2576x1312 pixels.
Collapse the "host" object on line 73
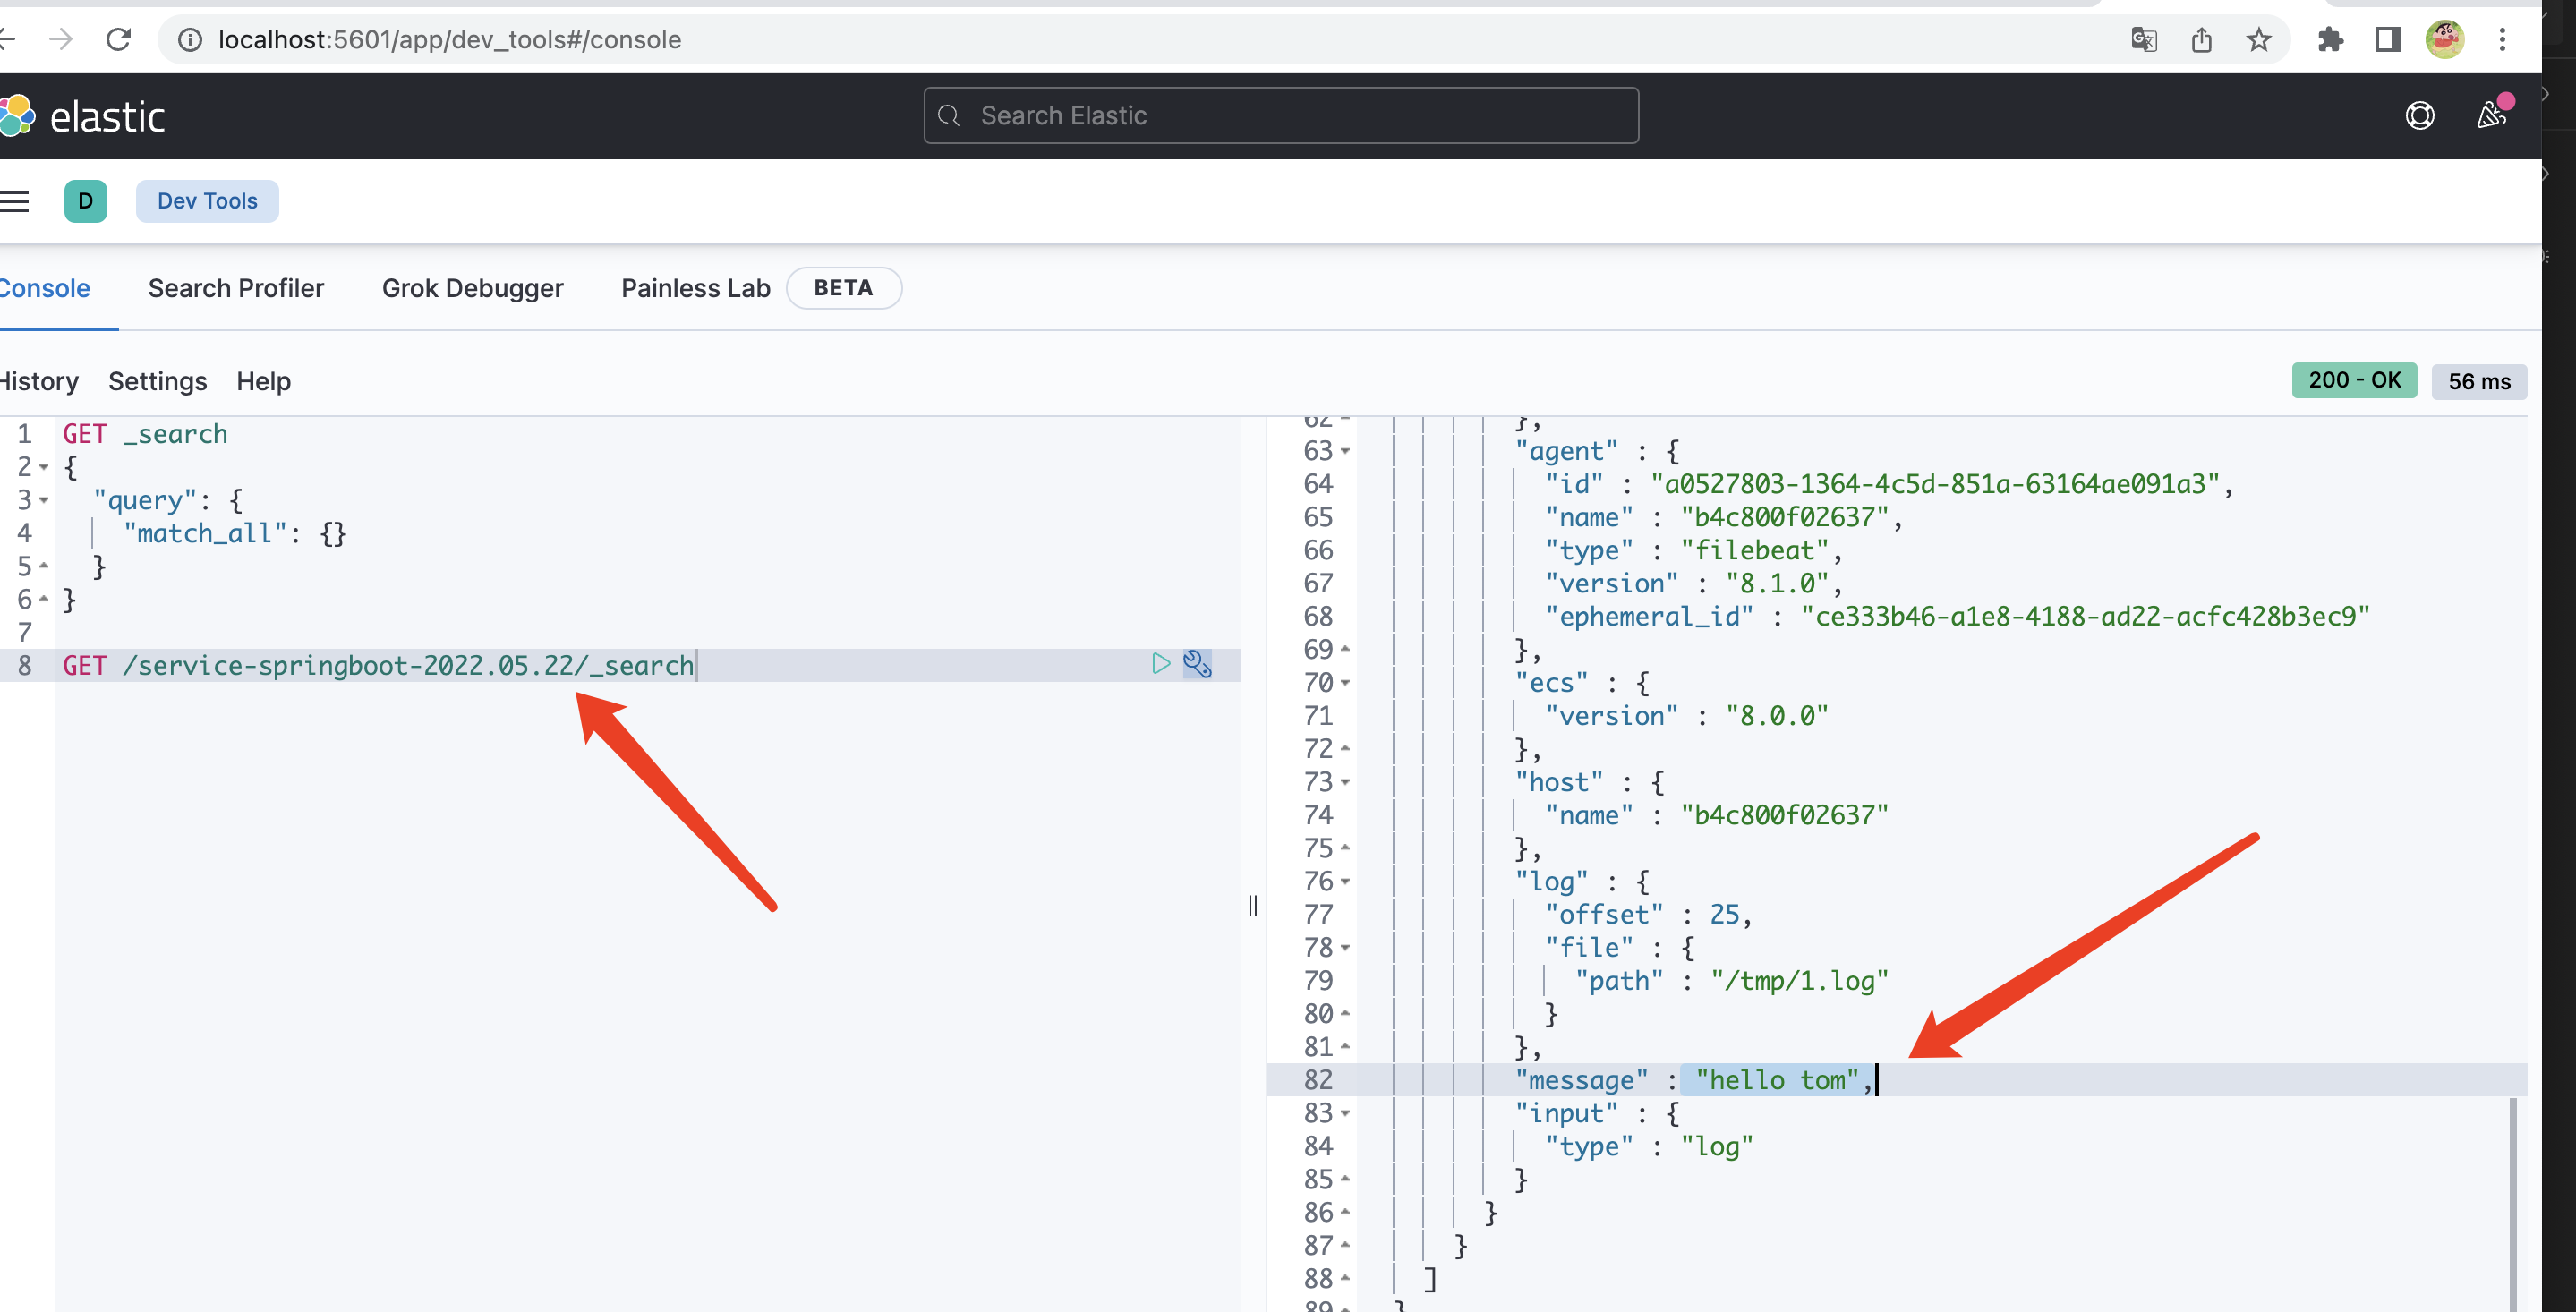coord(1345,782)
